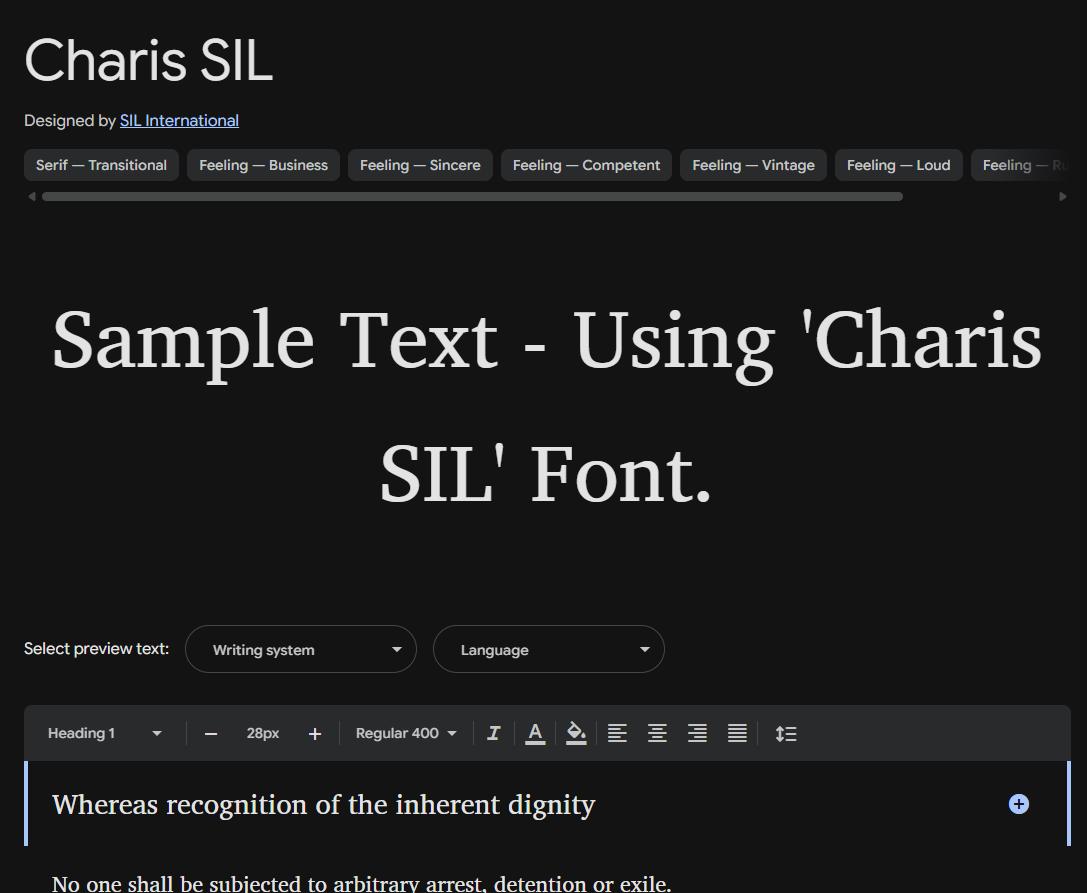Open the Language dropdown
Image resolution: width=1087 pixels, height=893 pixels.
[x=548, y=649]
